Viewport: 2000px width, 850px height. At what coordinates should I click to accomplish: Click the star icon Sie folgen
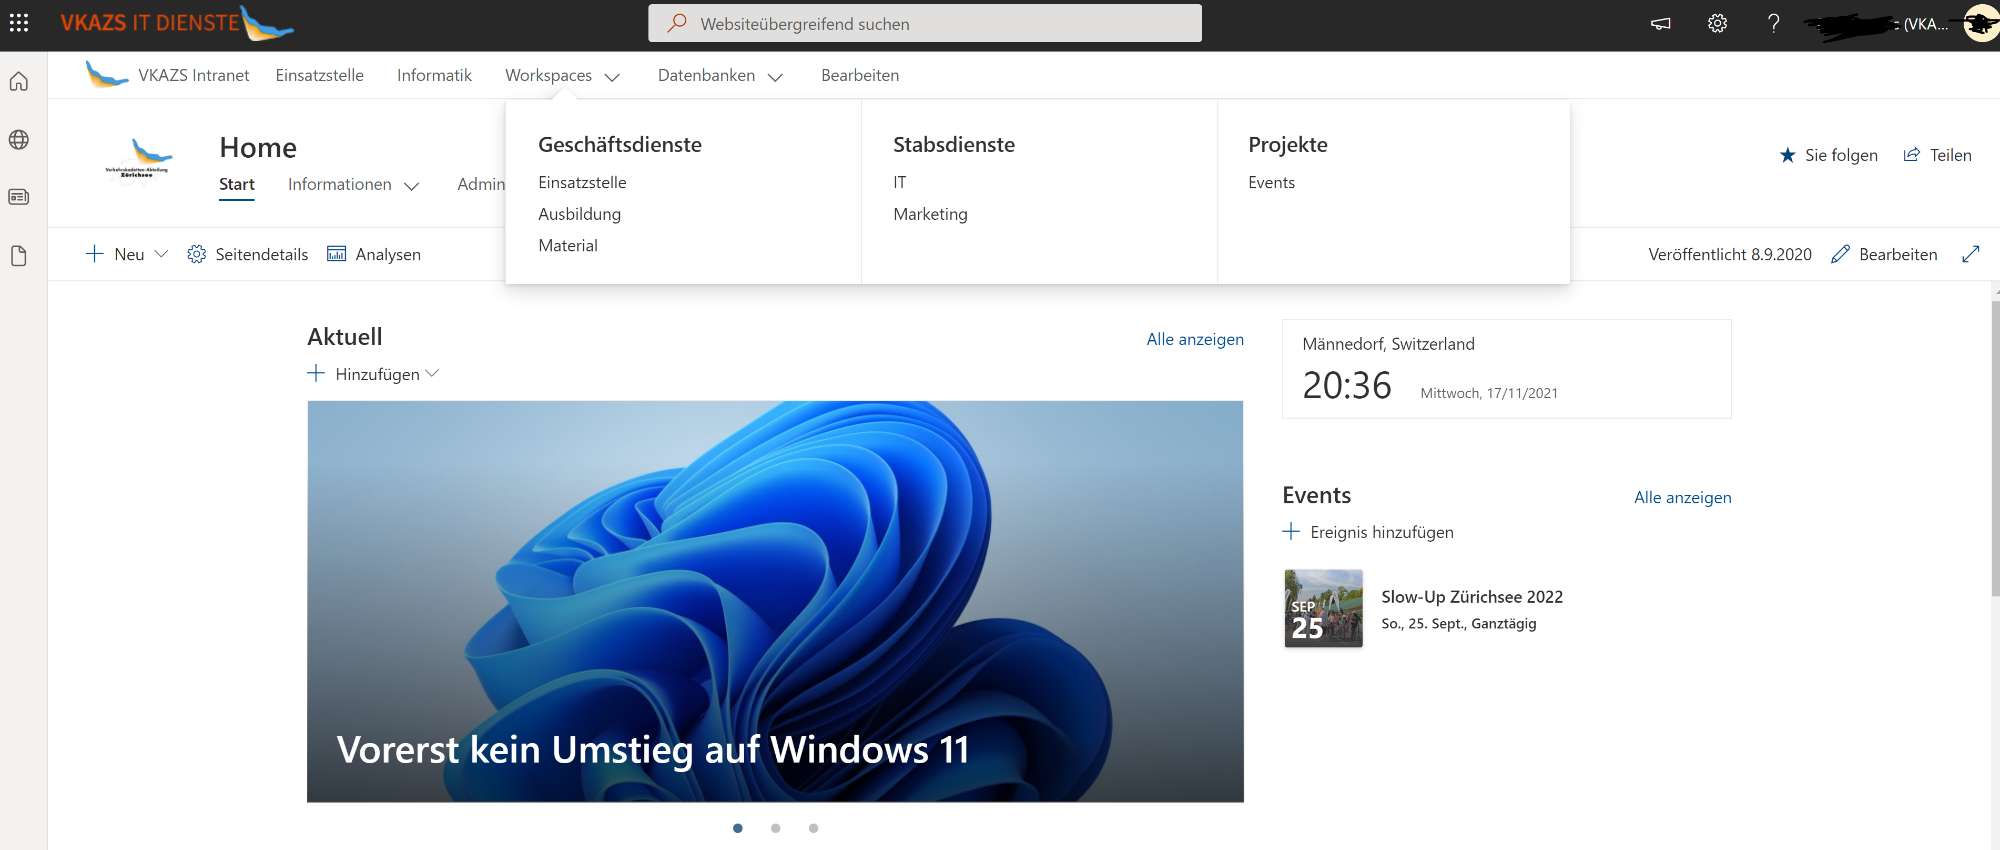point(1788,155)
